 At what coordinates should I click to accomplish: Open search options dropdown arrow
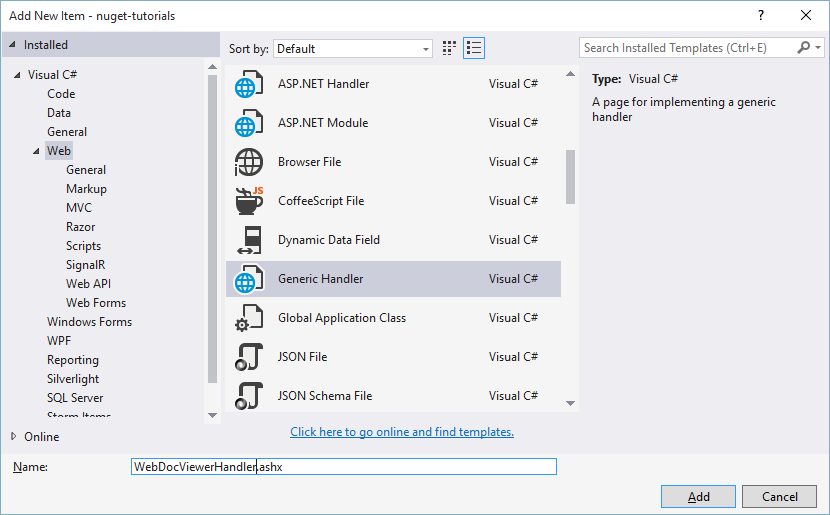click(x=818, y=48)
